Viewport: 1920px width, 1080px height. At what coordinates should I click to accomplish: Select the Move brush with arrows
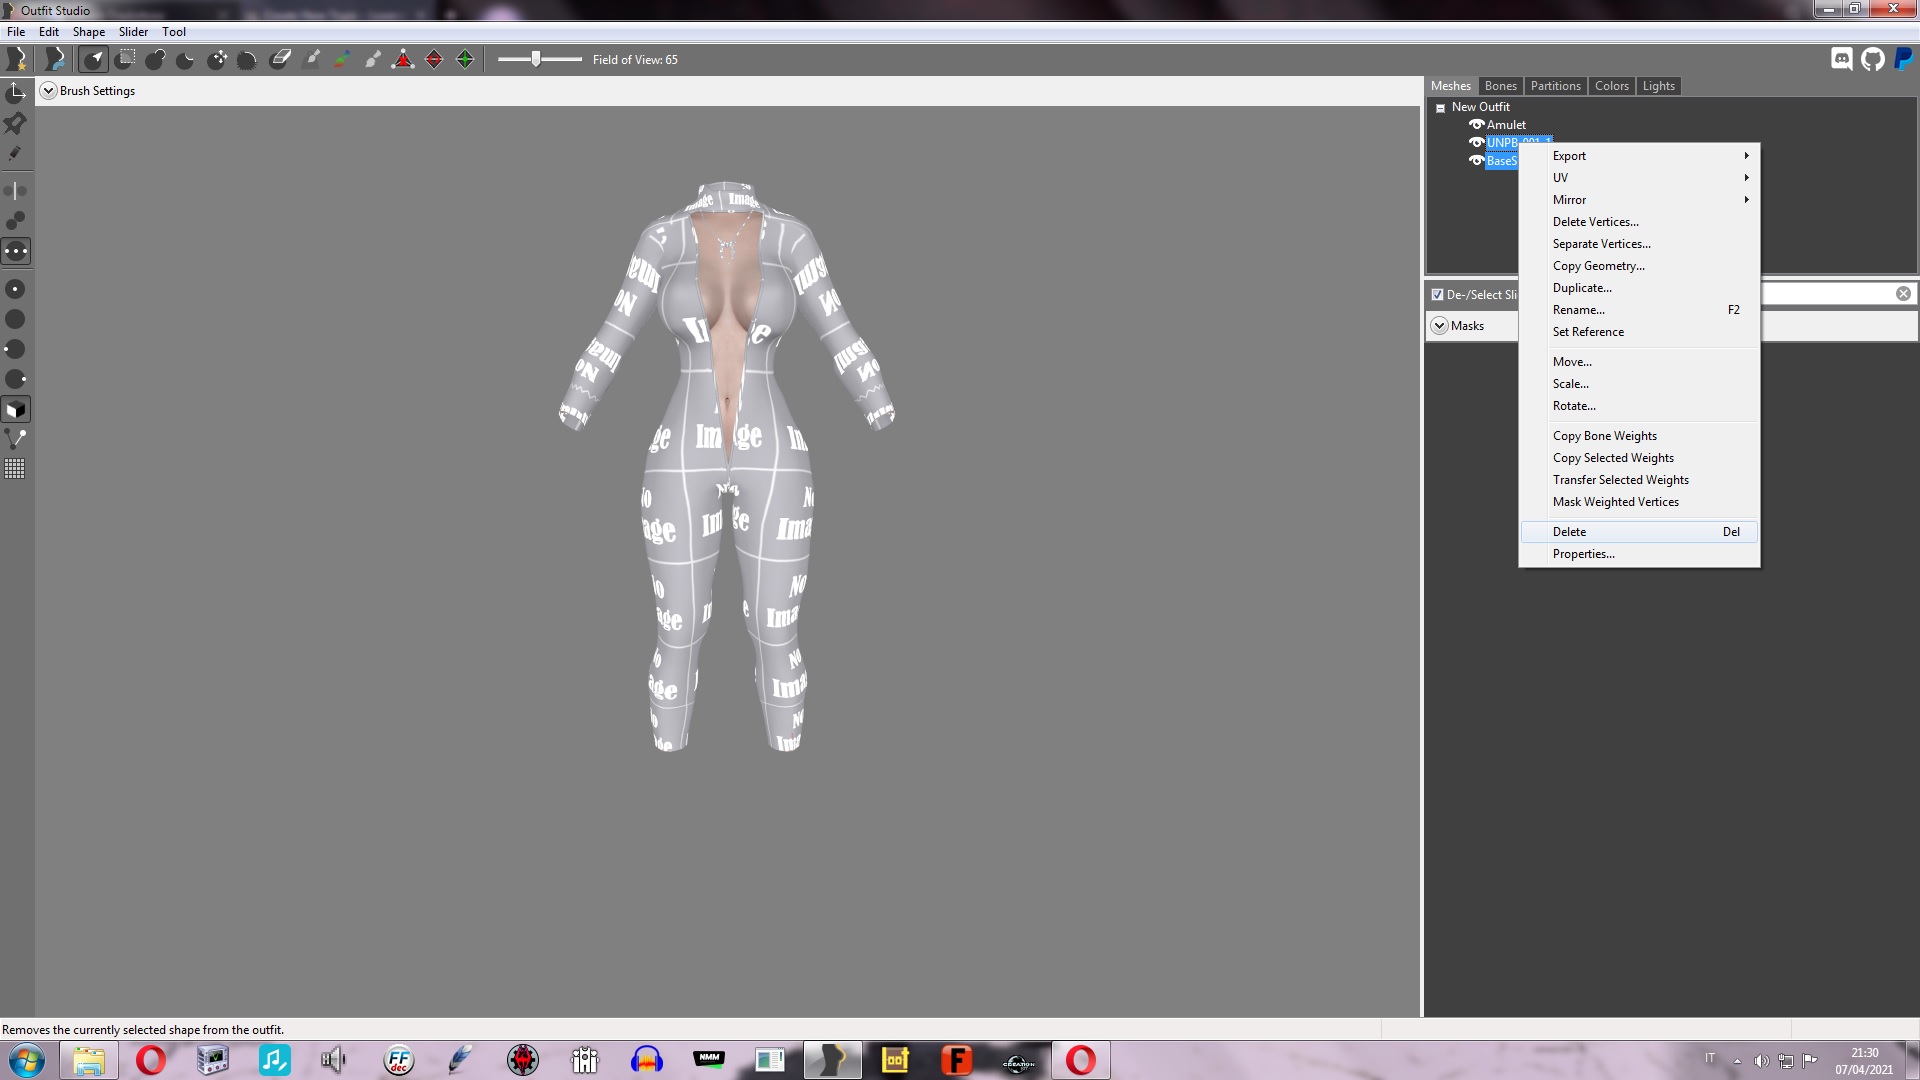pos(217,60)
